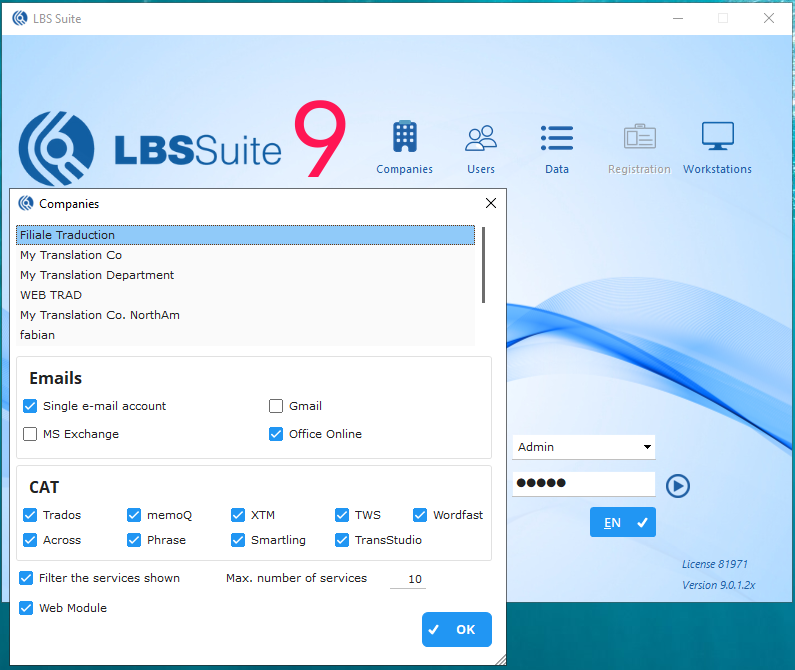795x670 pixels.
Task: Uncheck Single e-mail account checkbox
Action: 30,406
